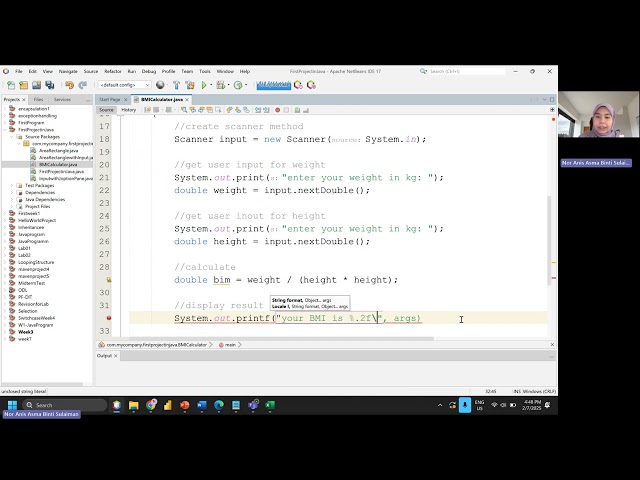640x480 pixels.
Task: Open the Tools menu
Action: [204, 71]
